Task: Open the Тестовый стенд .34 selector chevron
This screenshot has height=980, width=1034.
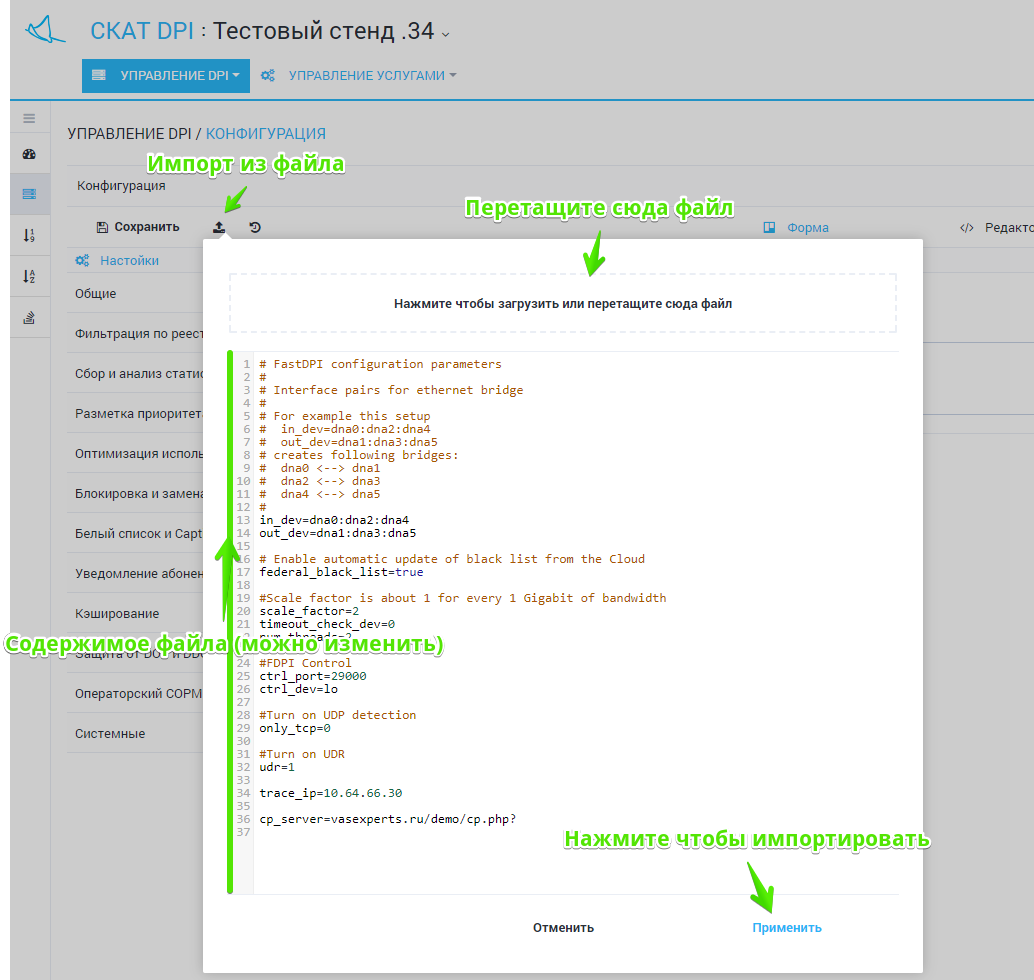Action: click(446, 34)
